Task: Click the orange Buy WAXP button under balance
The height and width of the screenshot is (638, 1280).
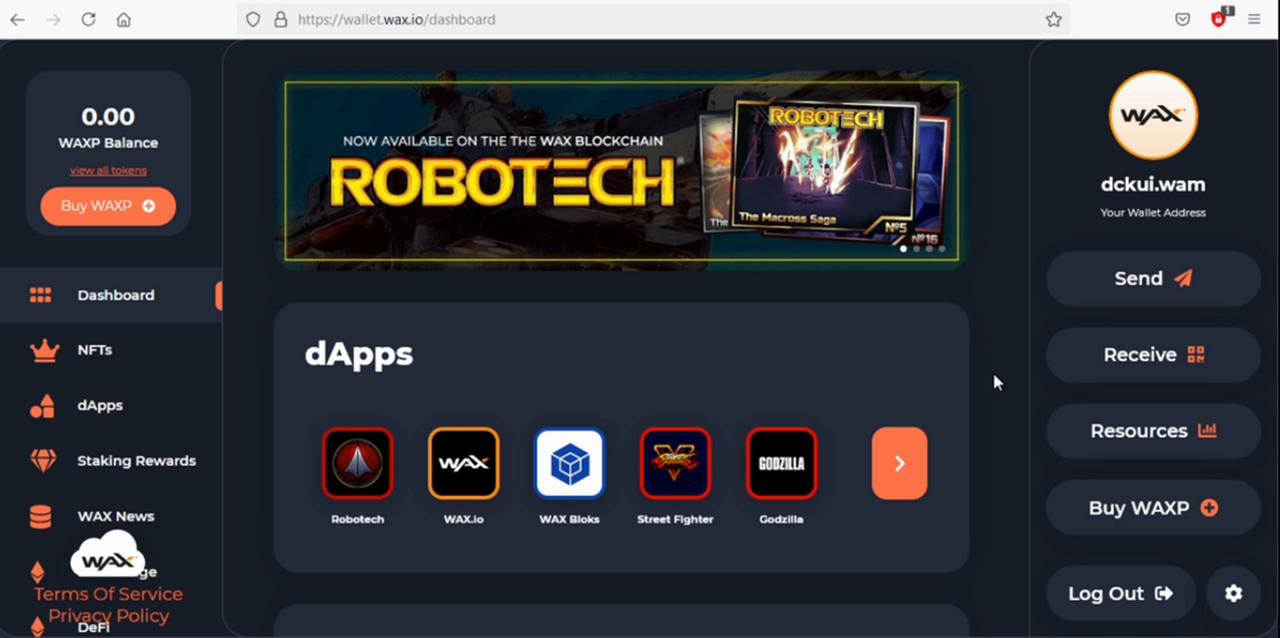Action: 108,206
